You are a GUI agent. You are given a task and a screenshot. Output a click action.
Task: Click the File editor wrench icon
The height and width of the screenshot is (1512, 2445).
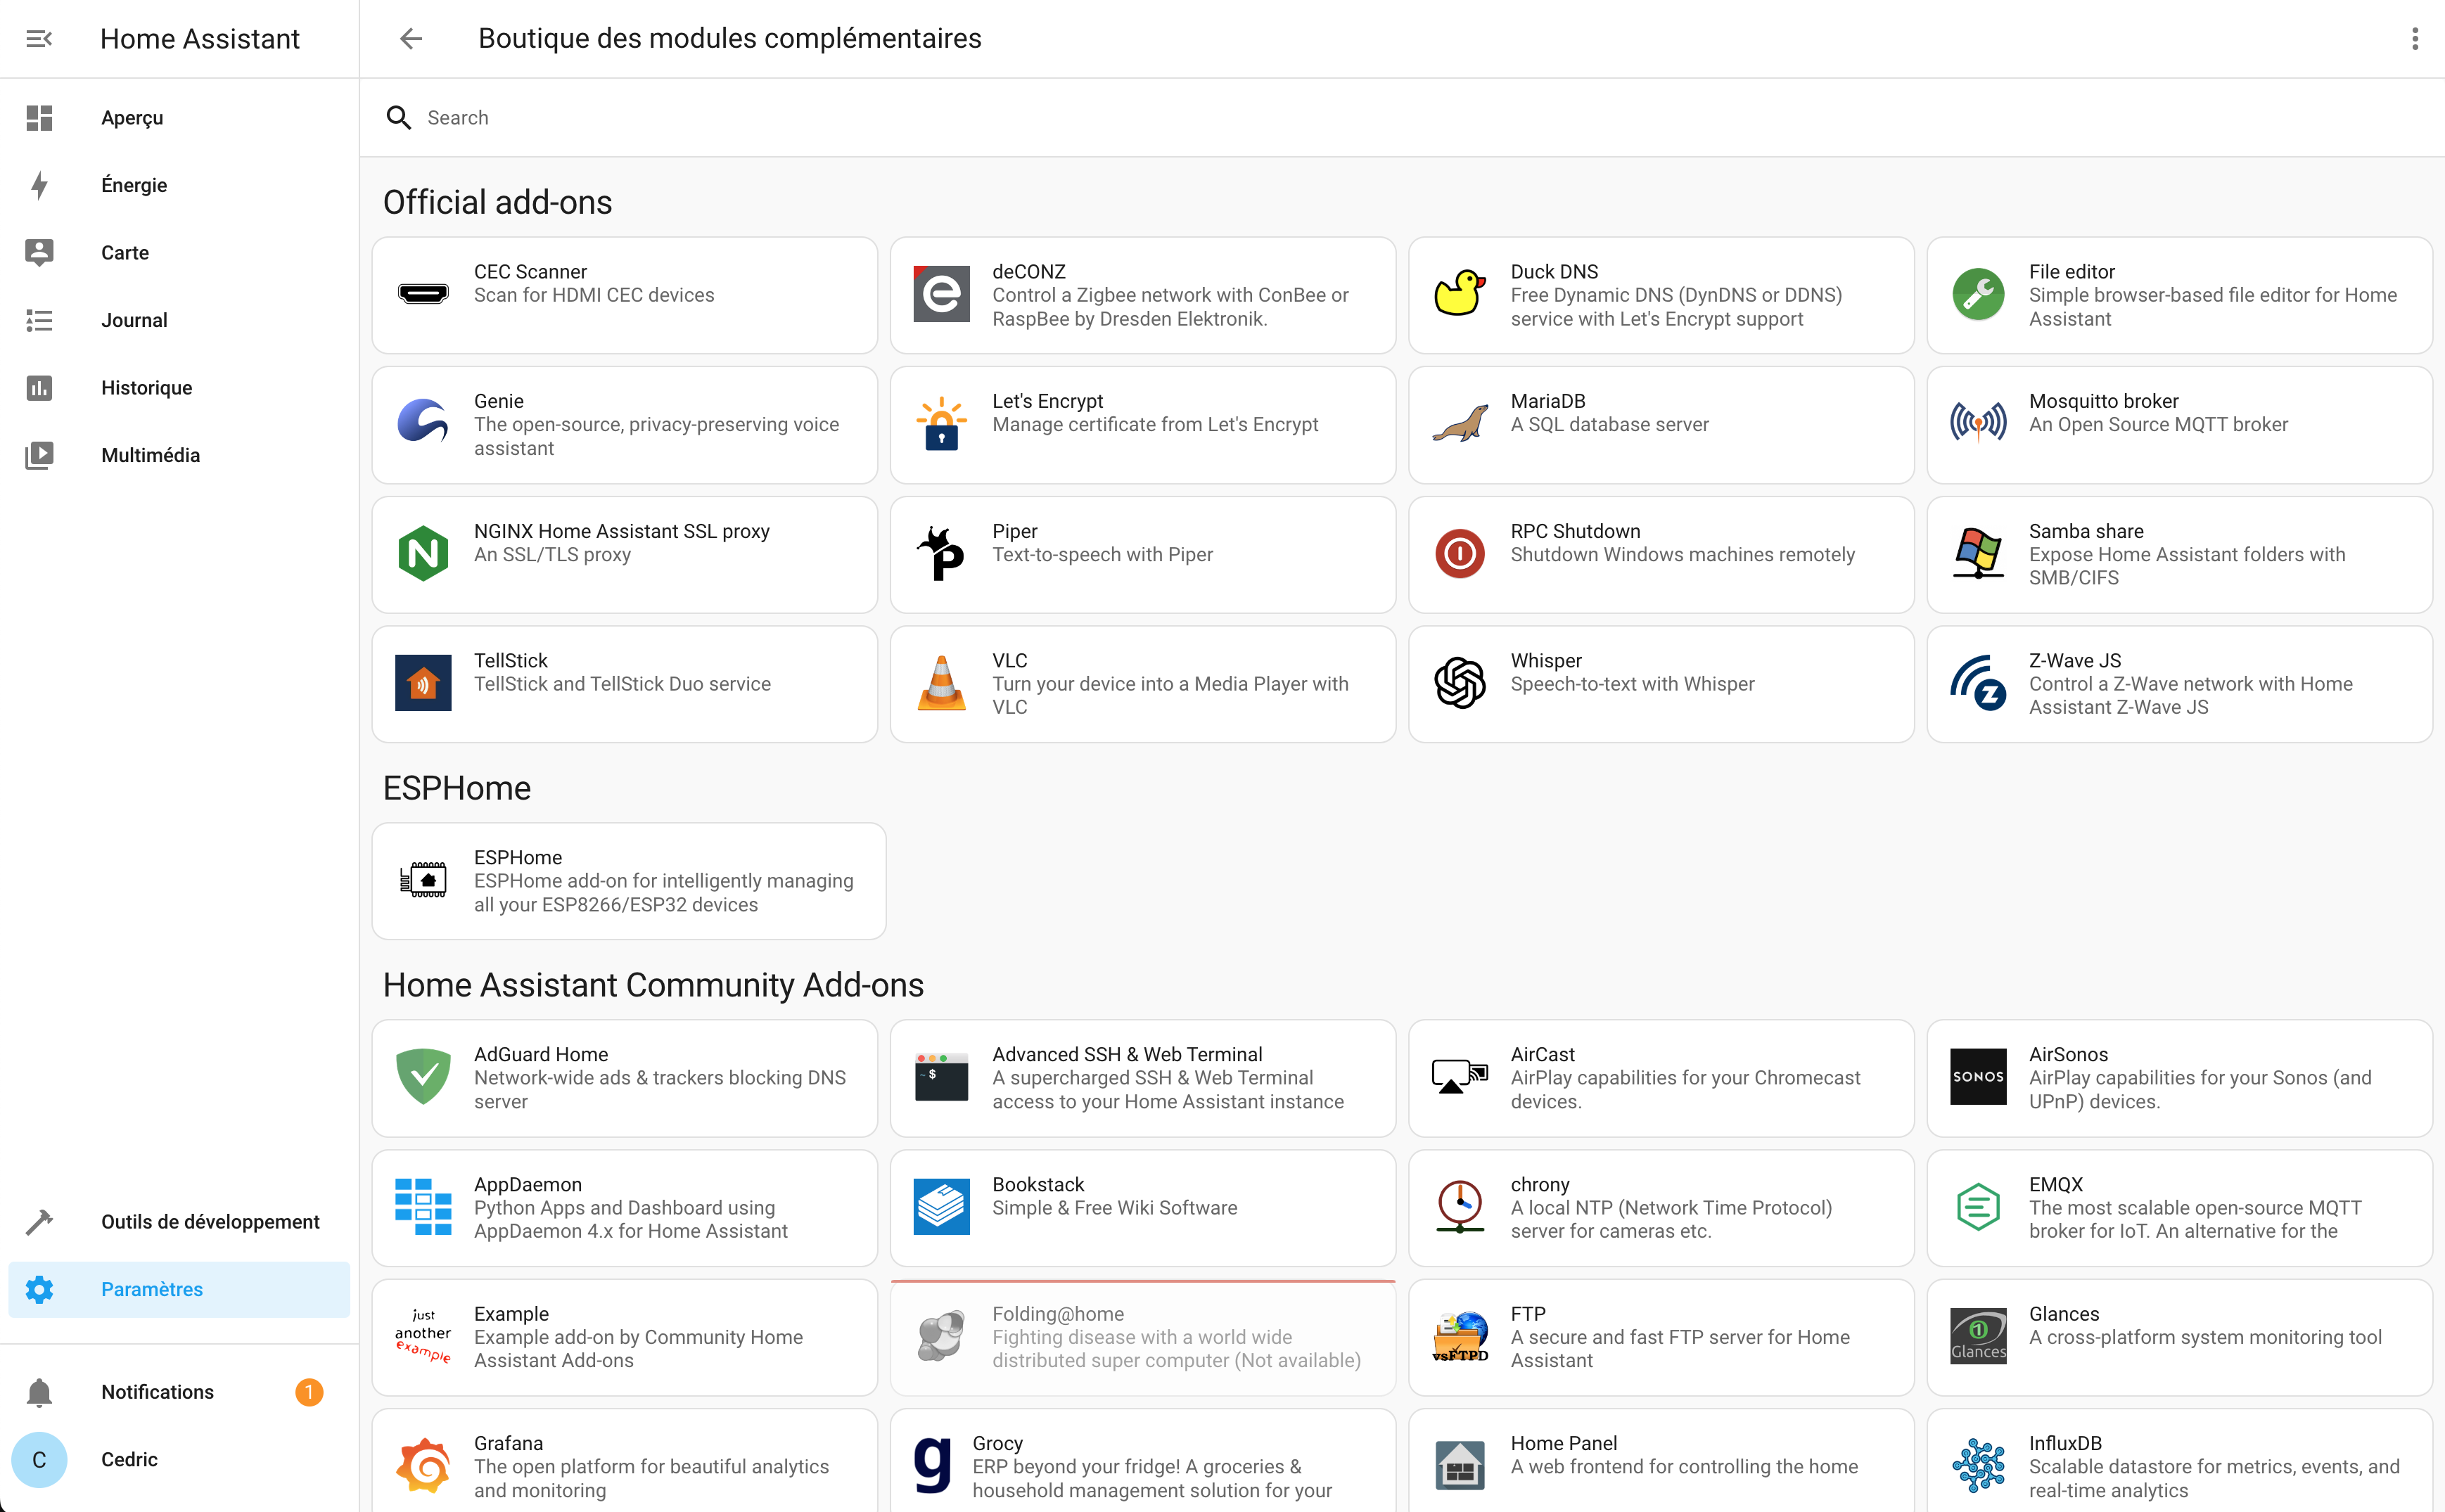pyautogui.click(x=1977, y=294)
